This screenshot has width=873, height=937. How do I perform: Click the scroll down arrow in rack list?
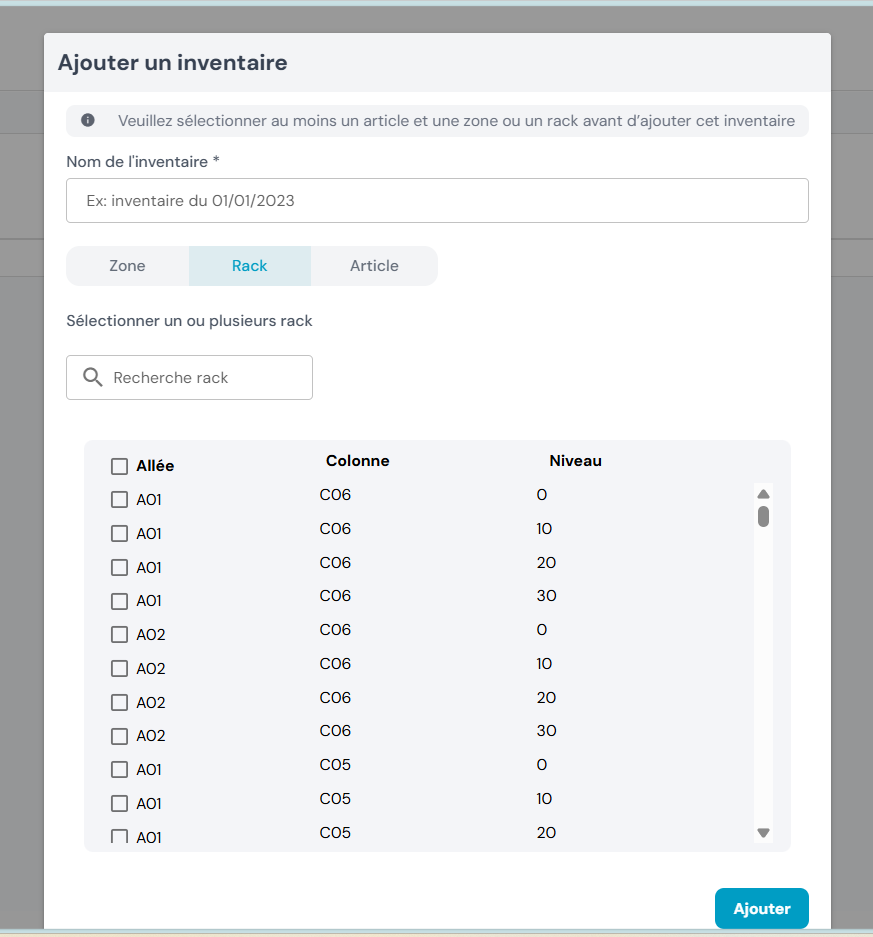[763, 832]
